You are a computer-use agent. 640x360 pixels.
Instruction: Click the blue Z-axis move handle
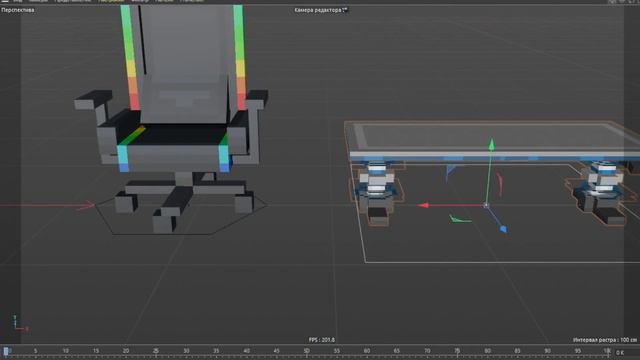503,229
